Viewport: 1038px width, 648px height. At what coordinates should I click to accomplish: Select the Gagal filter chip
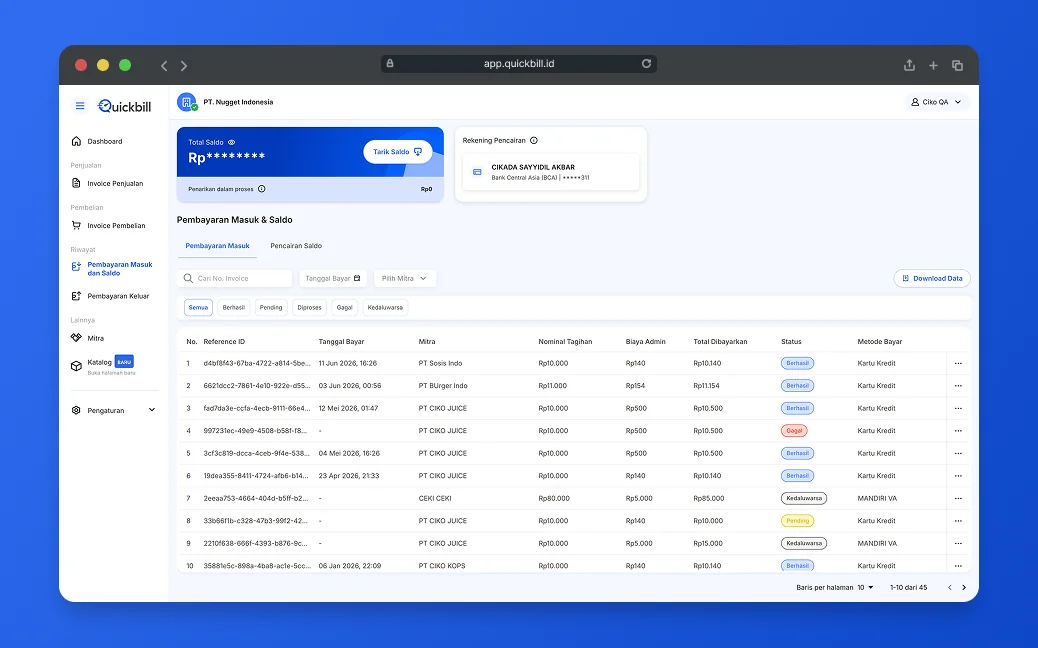[344, 307]
